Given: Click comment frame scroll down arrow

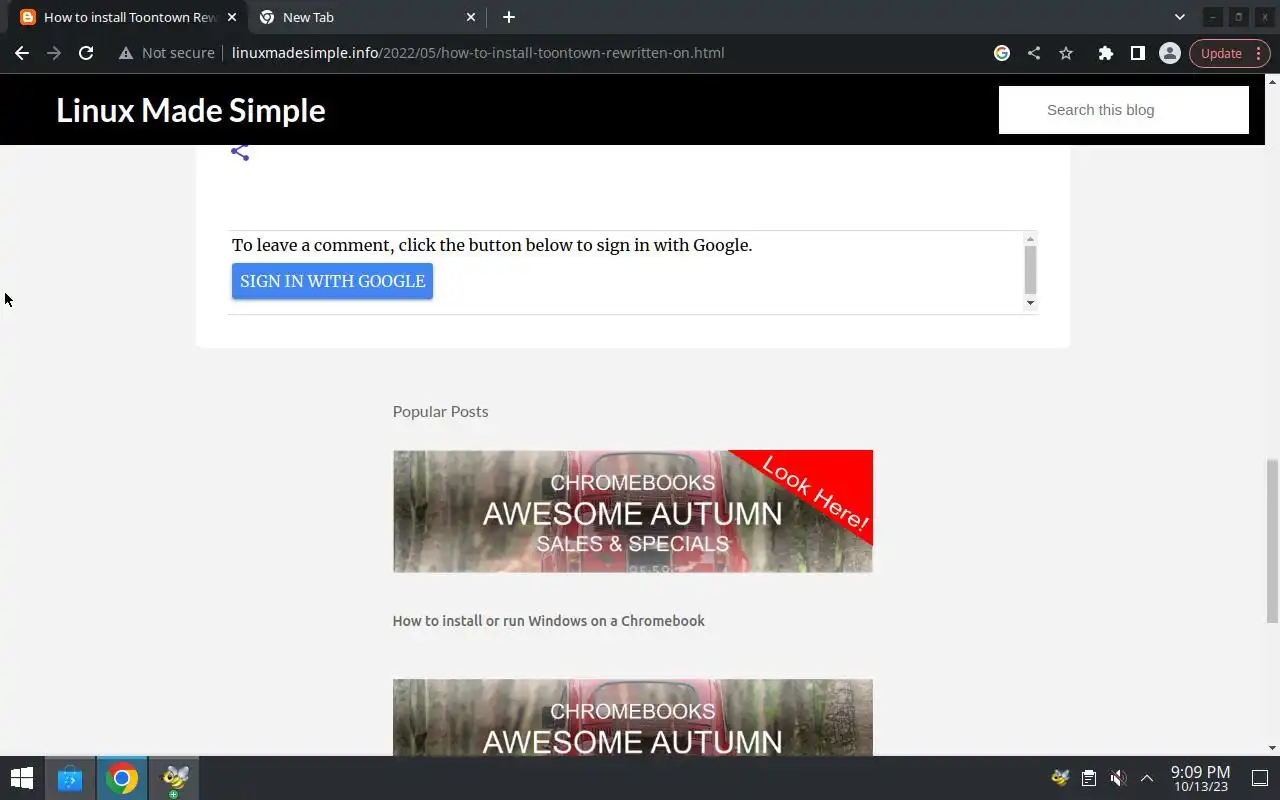Looking at the screenshot, I should 1030,303.
